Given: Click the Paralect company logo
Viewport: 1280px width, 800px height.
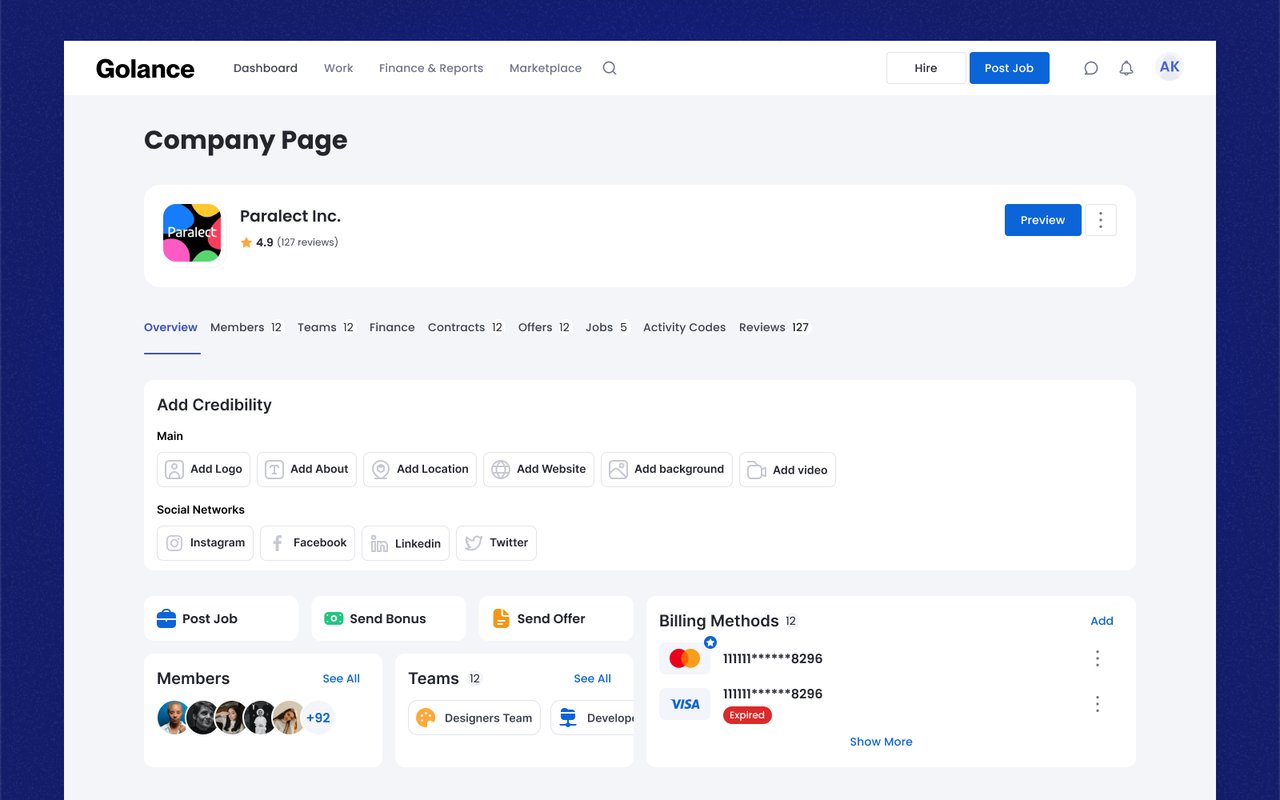Looking at the screenshot, I should pos(192,233).
